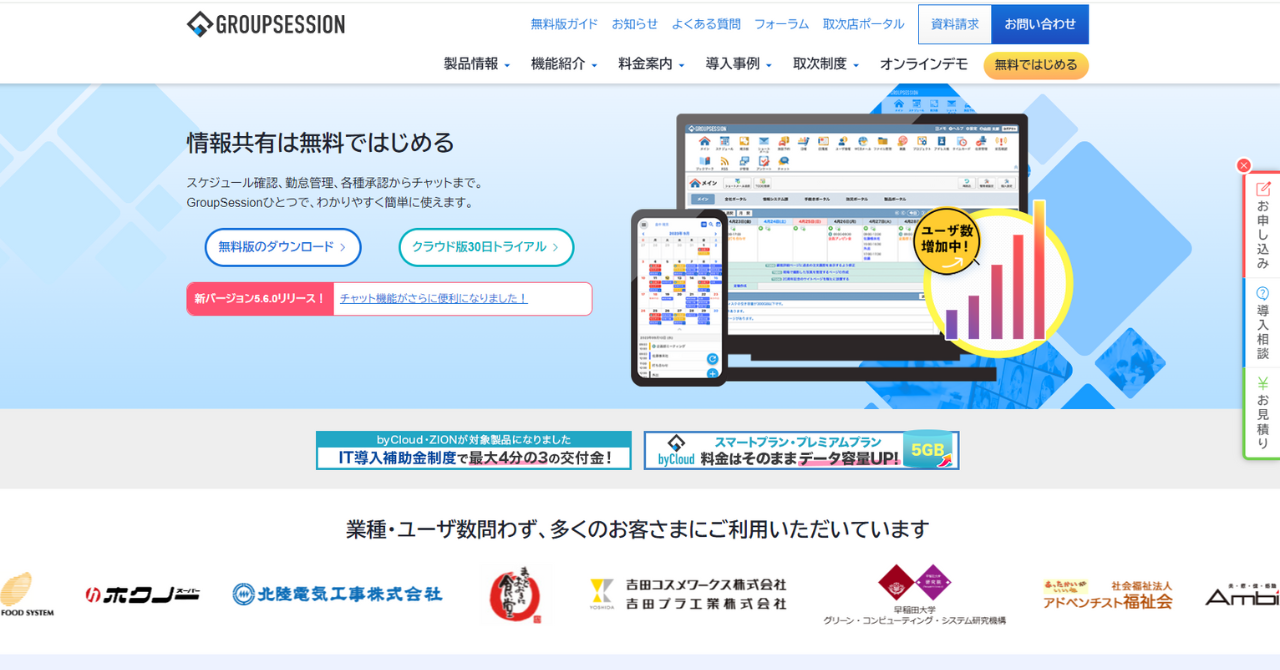1280x670 pixels.
Task: Click the お問い合わせ button in header
Action: pyautogui.click(x=1040, y=24)
